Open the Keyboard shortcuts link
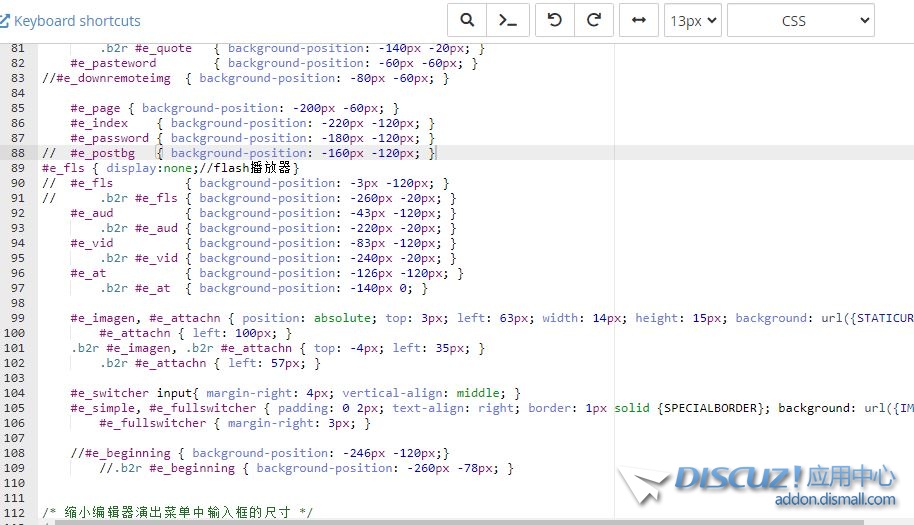 coord(77,21)
